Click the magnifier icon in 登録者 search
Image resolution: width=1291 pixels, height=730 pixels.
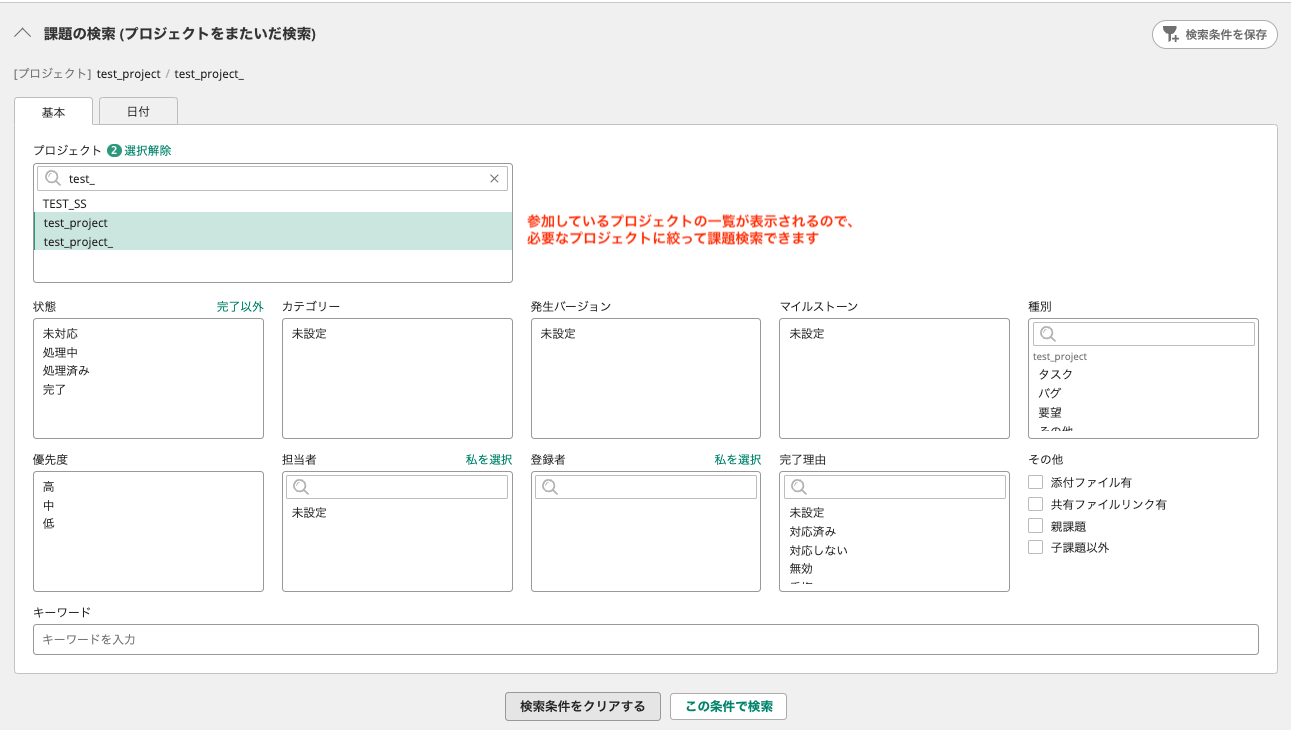(x=550, y=487)
